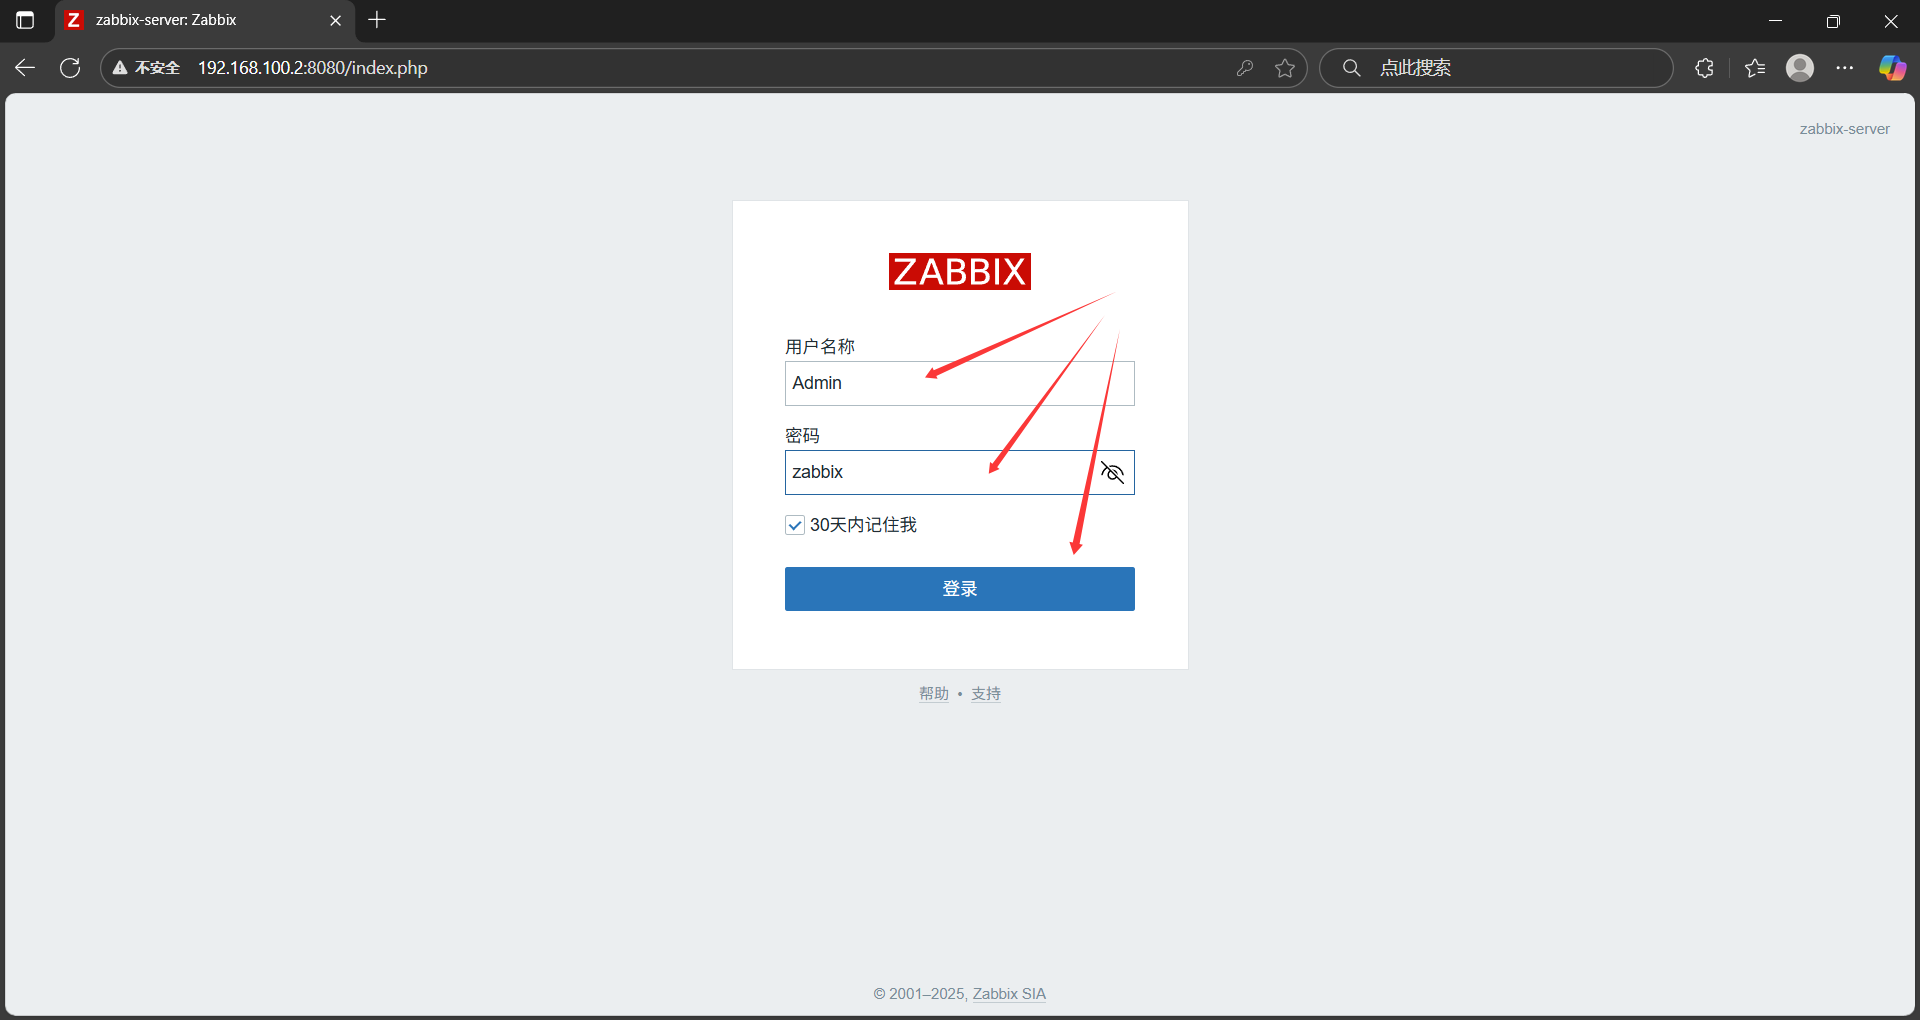Click the URL in the address bar
Screen dimensions: 1920x1020
pyautogui.click(x=313, y=68)
